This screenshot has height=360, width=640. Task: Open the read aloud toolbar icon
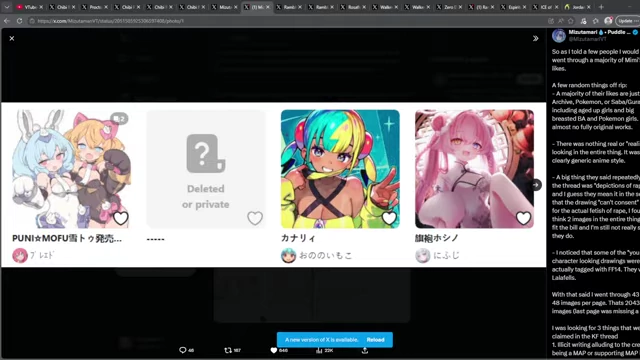(x=561, y=21)
